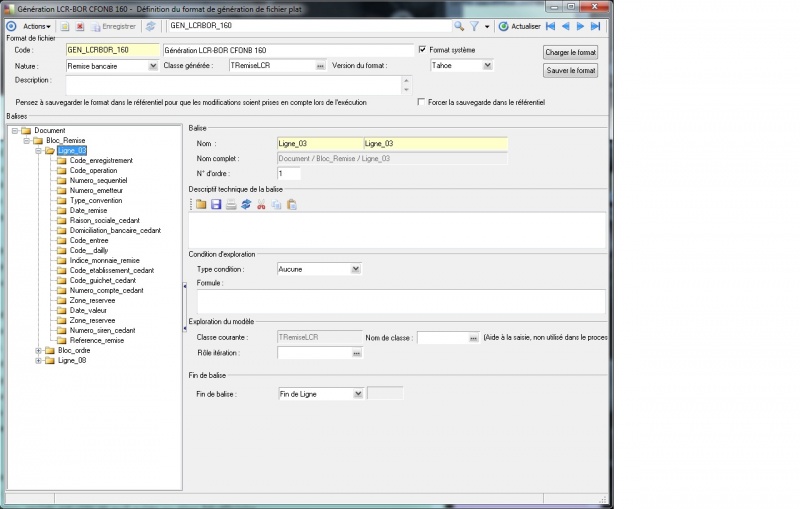Open the Type condition dropdown

356,269
